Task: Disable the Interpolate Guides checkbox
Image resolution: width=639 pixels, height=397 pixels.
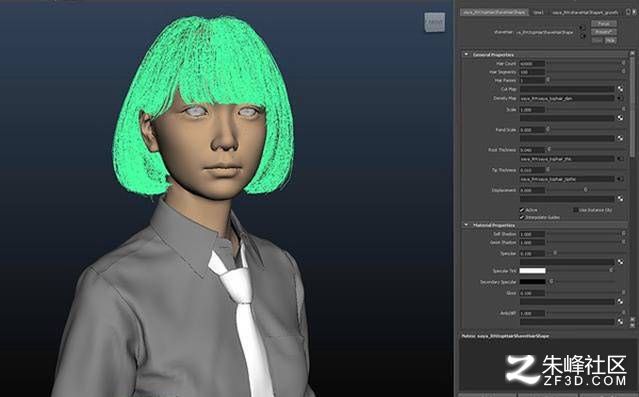Action: [x=522, y=217]
